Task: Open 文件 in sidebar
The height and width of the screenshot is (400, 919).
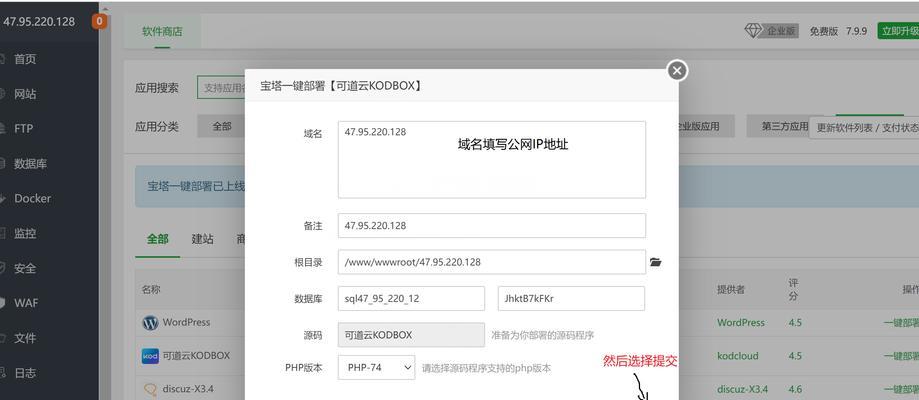Action: point(25,338)
